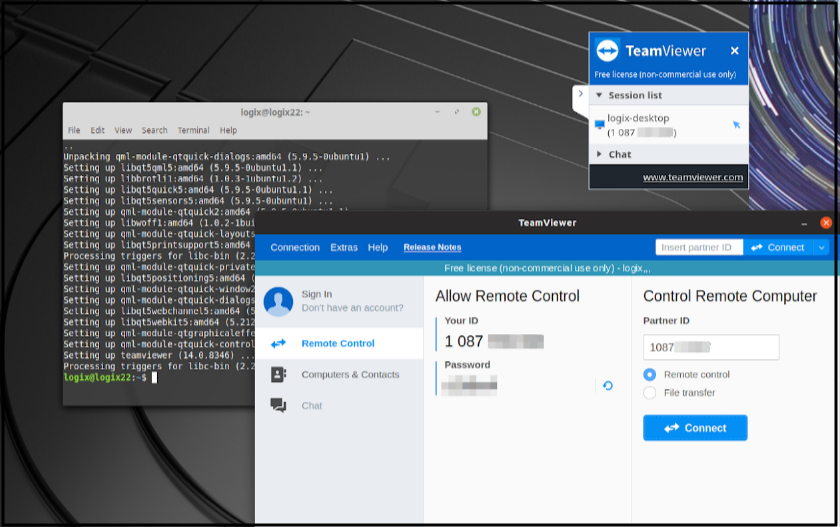Screen dimensions: 840x527
Task: Open the terminal Search menu
Action: [x=154, y=130]
